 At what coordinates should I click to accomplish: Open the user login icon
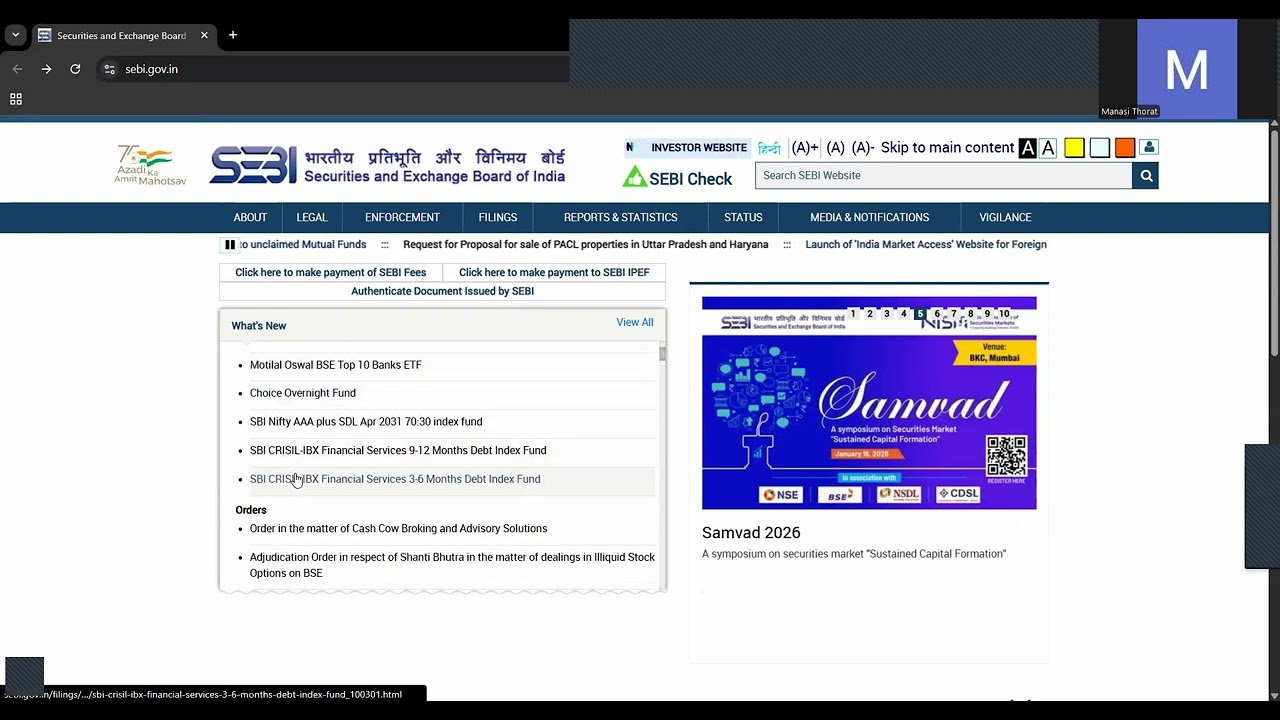[x=1149, y=148]
